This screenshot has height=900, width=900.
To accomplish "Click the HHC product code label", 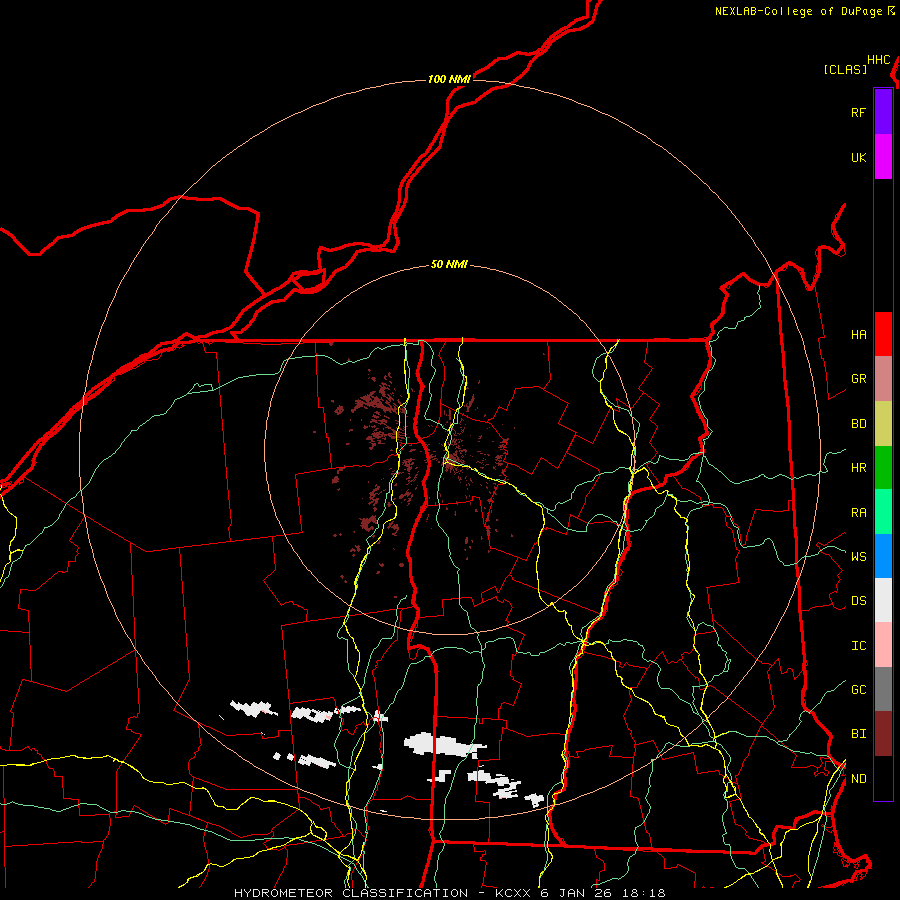I will click(x=879, y=60).
